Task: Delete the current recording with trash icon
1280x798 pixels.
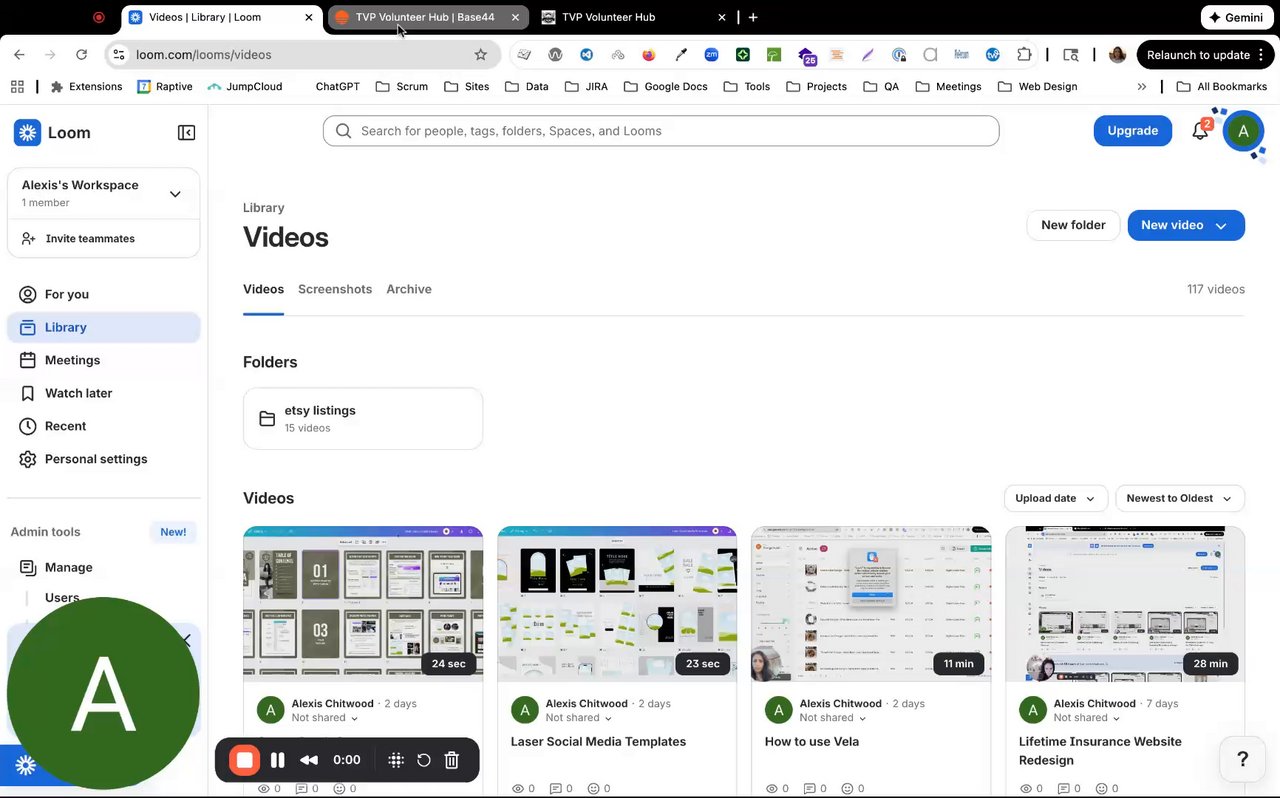Action: pyautogui.click(x=452, y=760)
